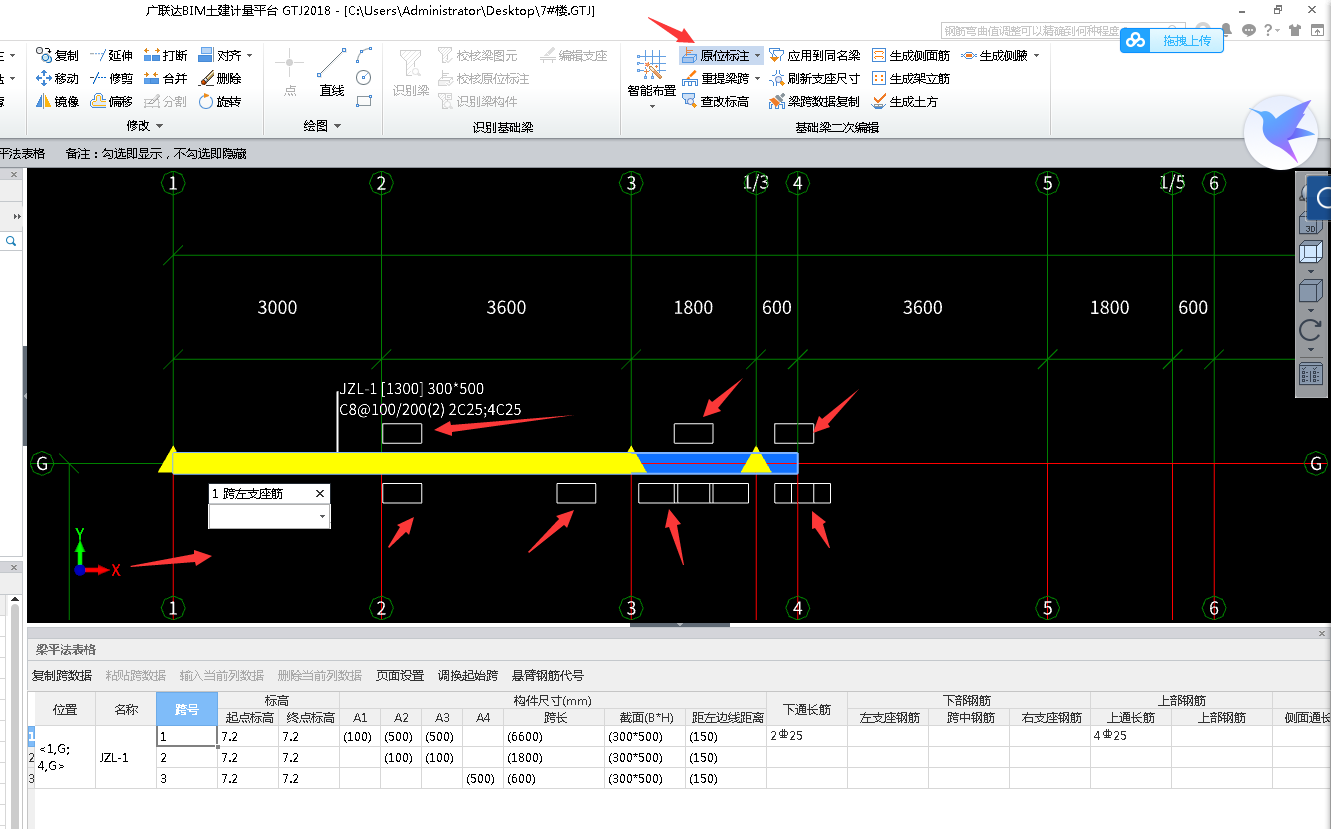
Task: Click 调换起始跨 swap start span
Action: pyautogui.click(x=468, y=676)
